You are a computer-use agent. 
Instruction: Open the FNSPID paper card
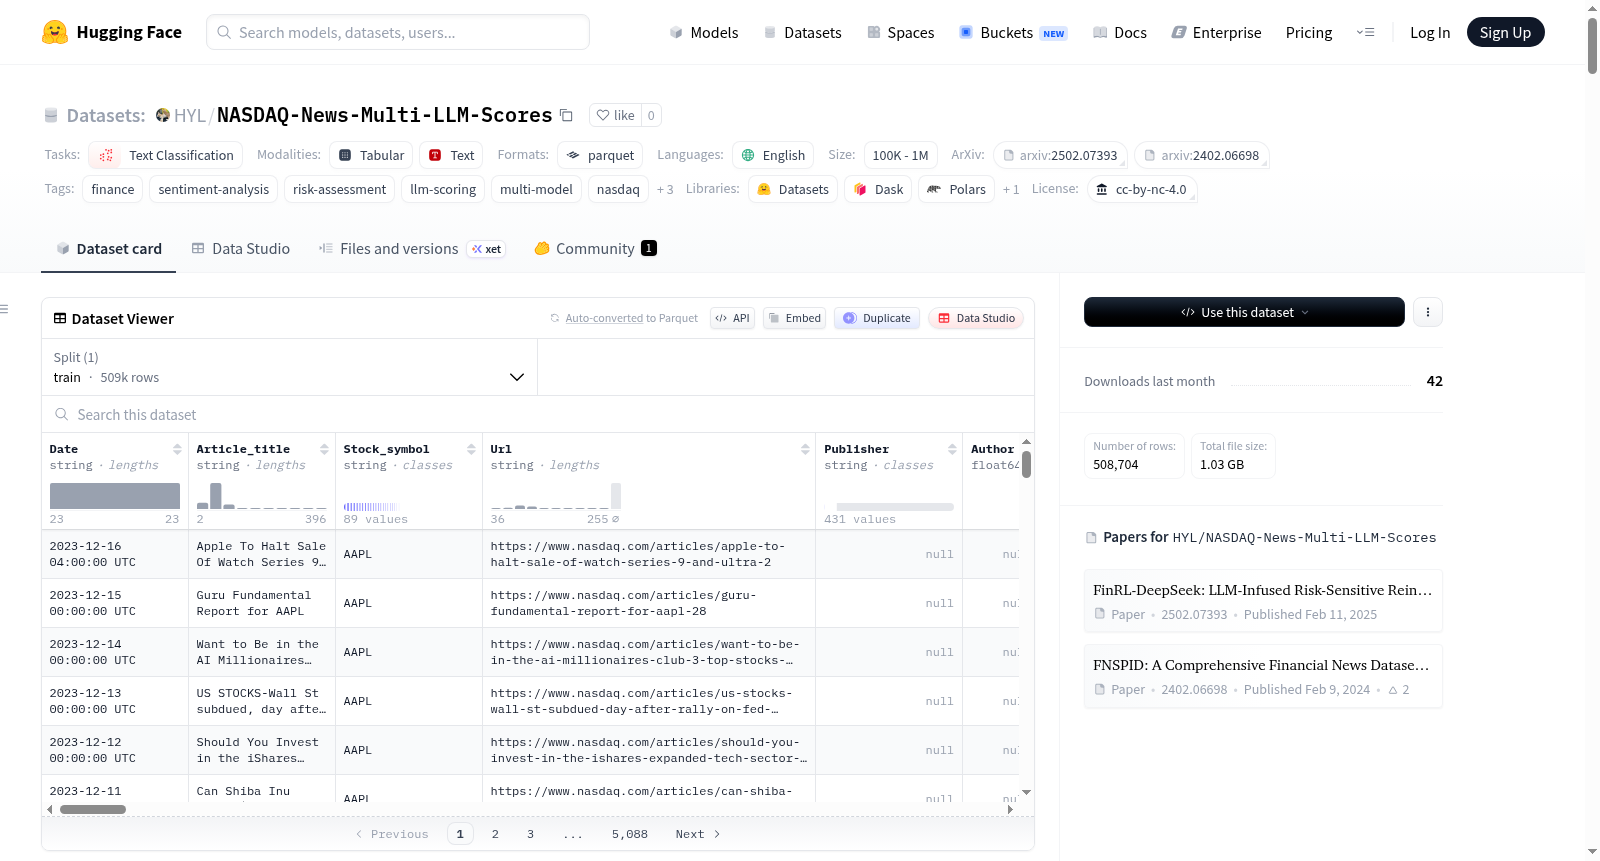(x=1263, y=676)
